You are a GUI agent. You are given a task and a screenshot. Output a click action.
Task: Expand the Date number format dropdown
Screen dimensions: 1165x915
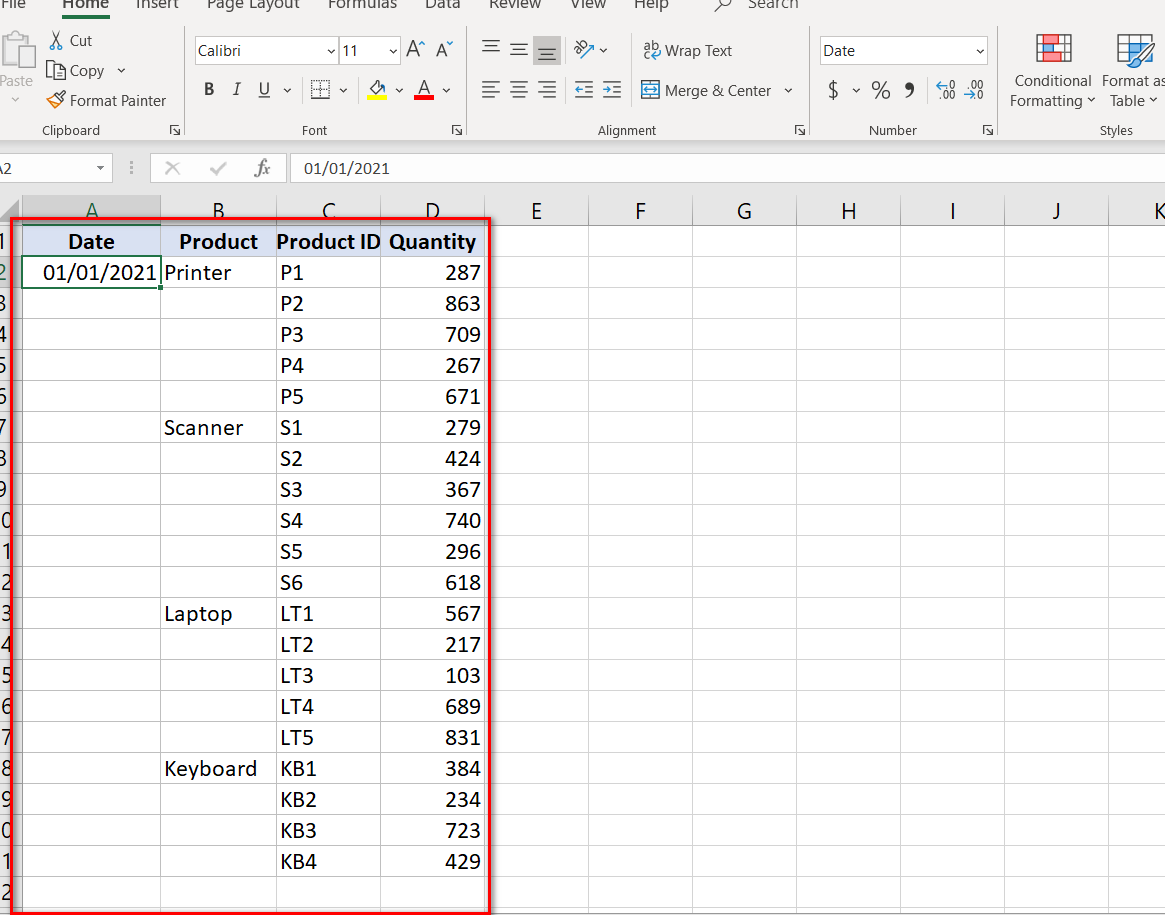point(979,51)
